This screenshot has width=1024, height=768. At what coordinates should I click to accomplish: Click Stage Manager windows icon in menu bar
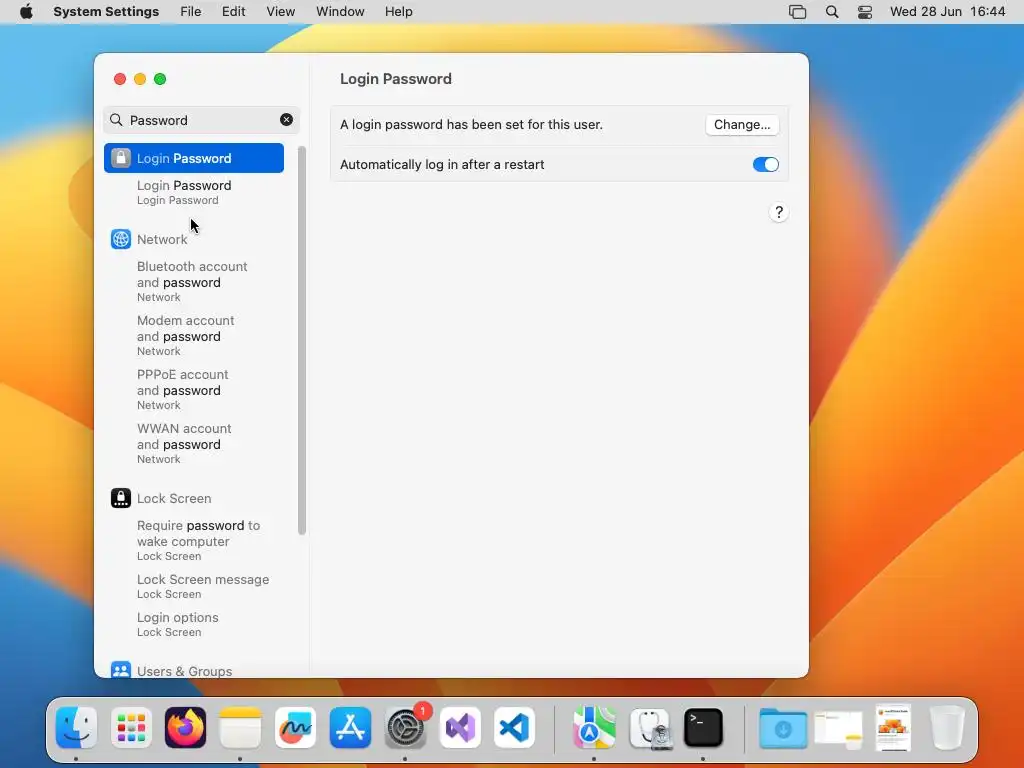pos(797,12)
